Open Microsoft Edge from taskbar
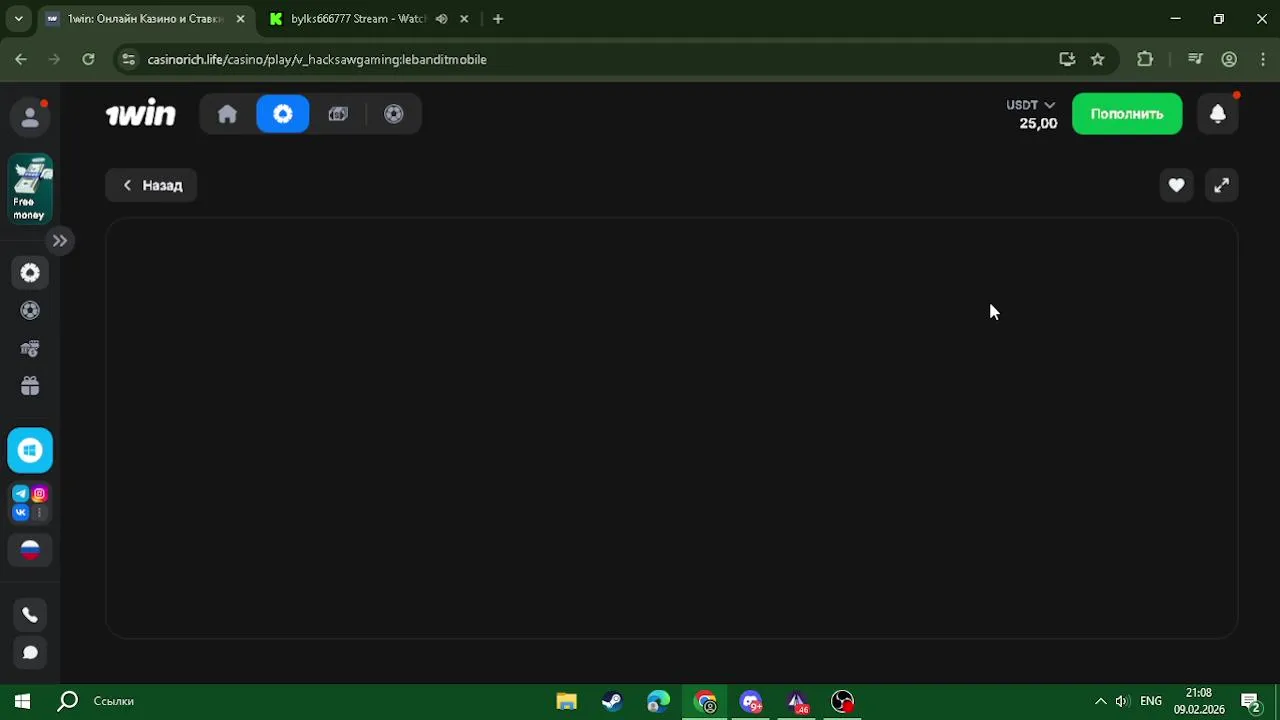1280x720 pixels. pyautogui.click(x=658, y=702)
